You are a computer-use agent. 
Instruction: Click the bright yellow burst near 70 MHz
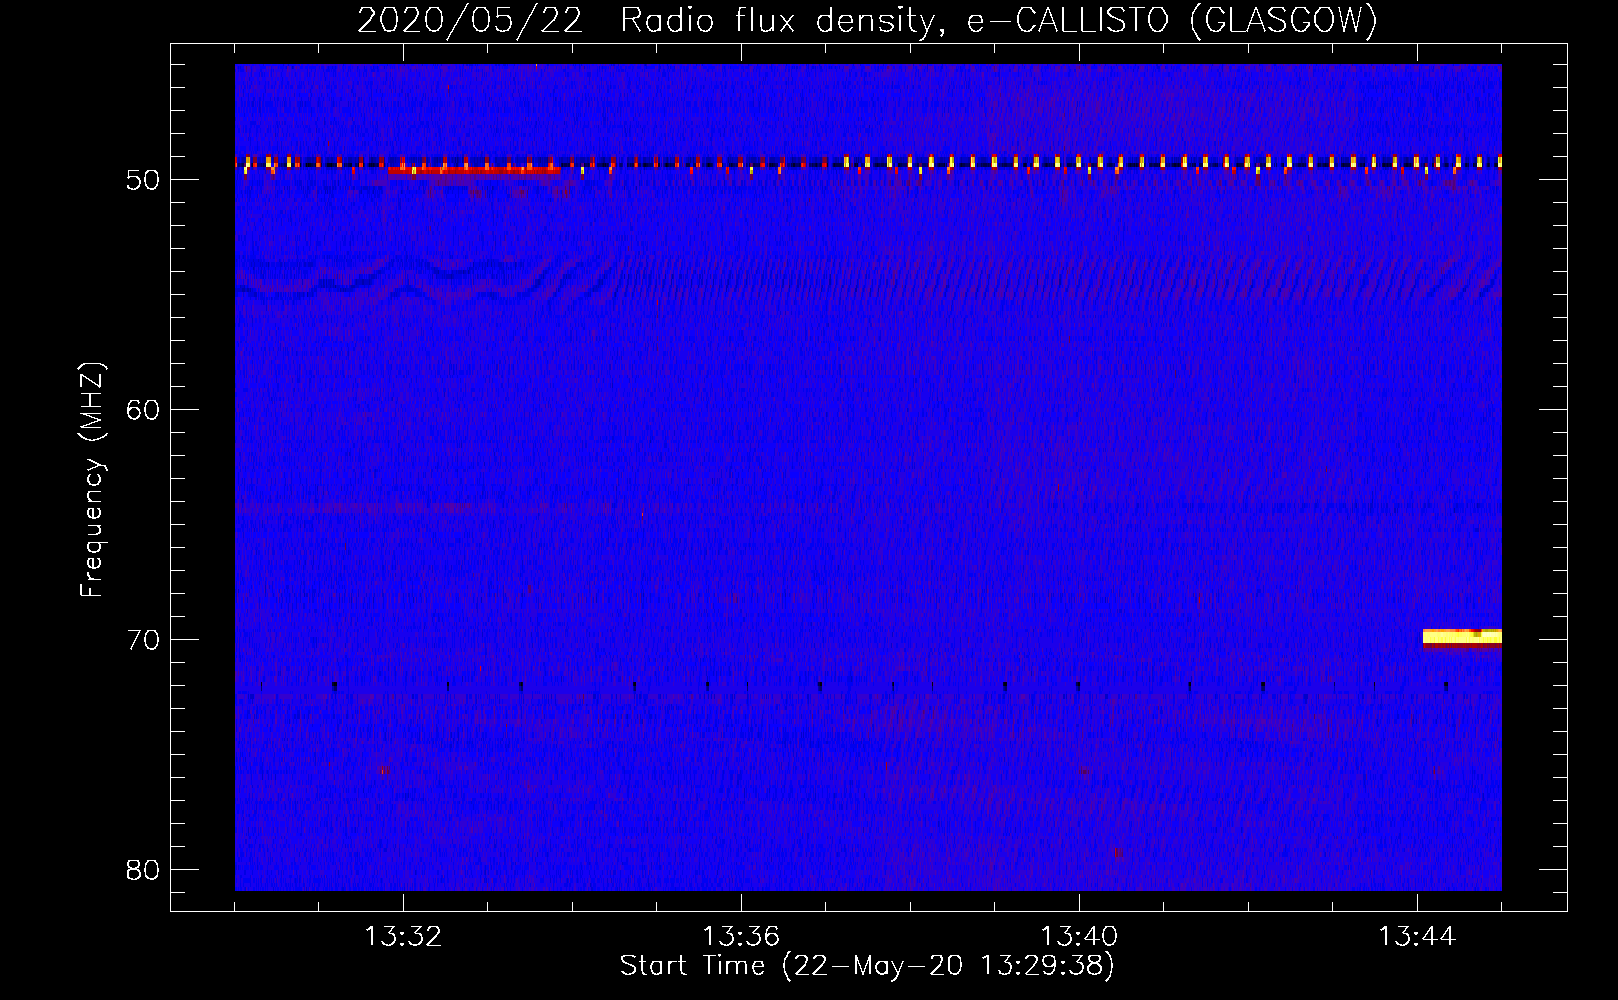(1462, 638)
